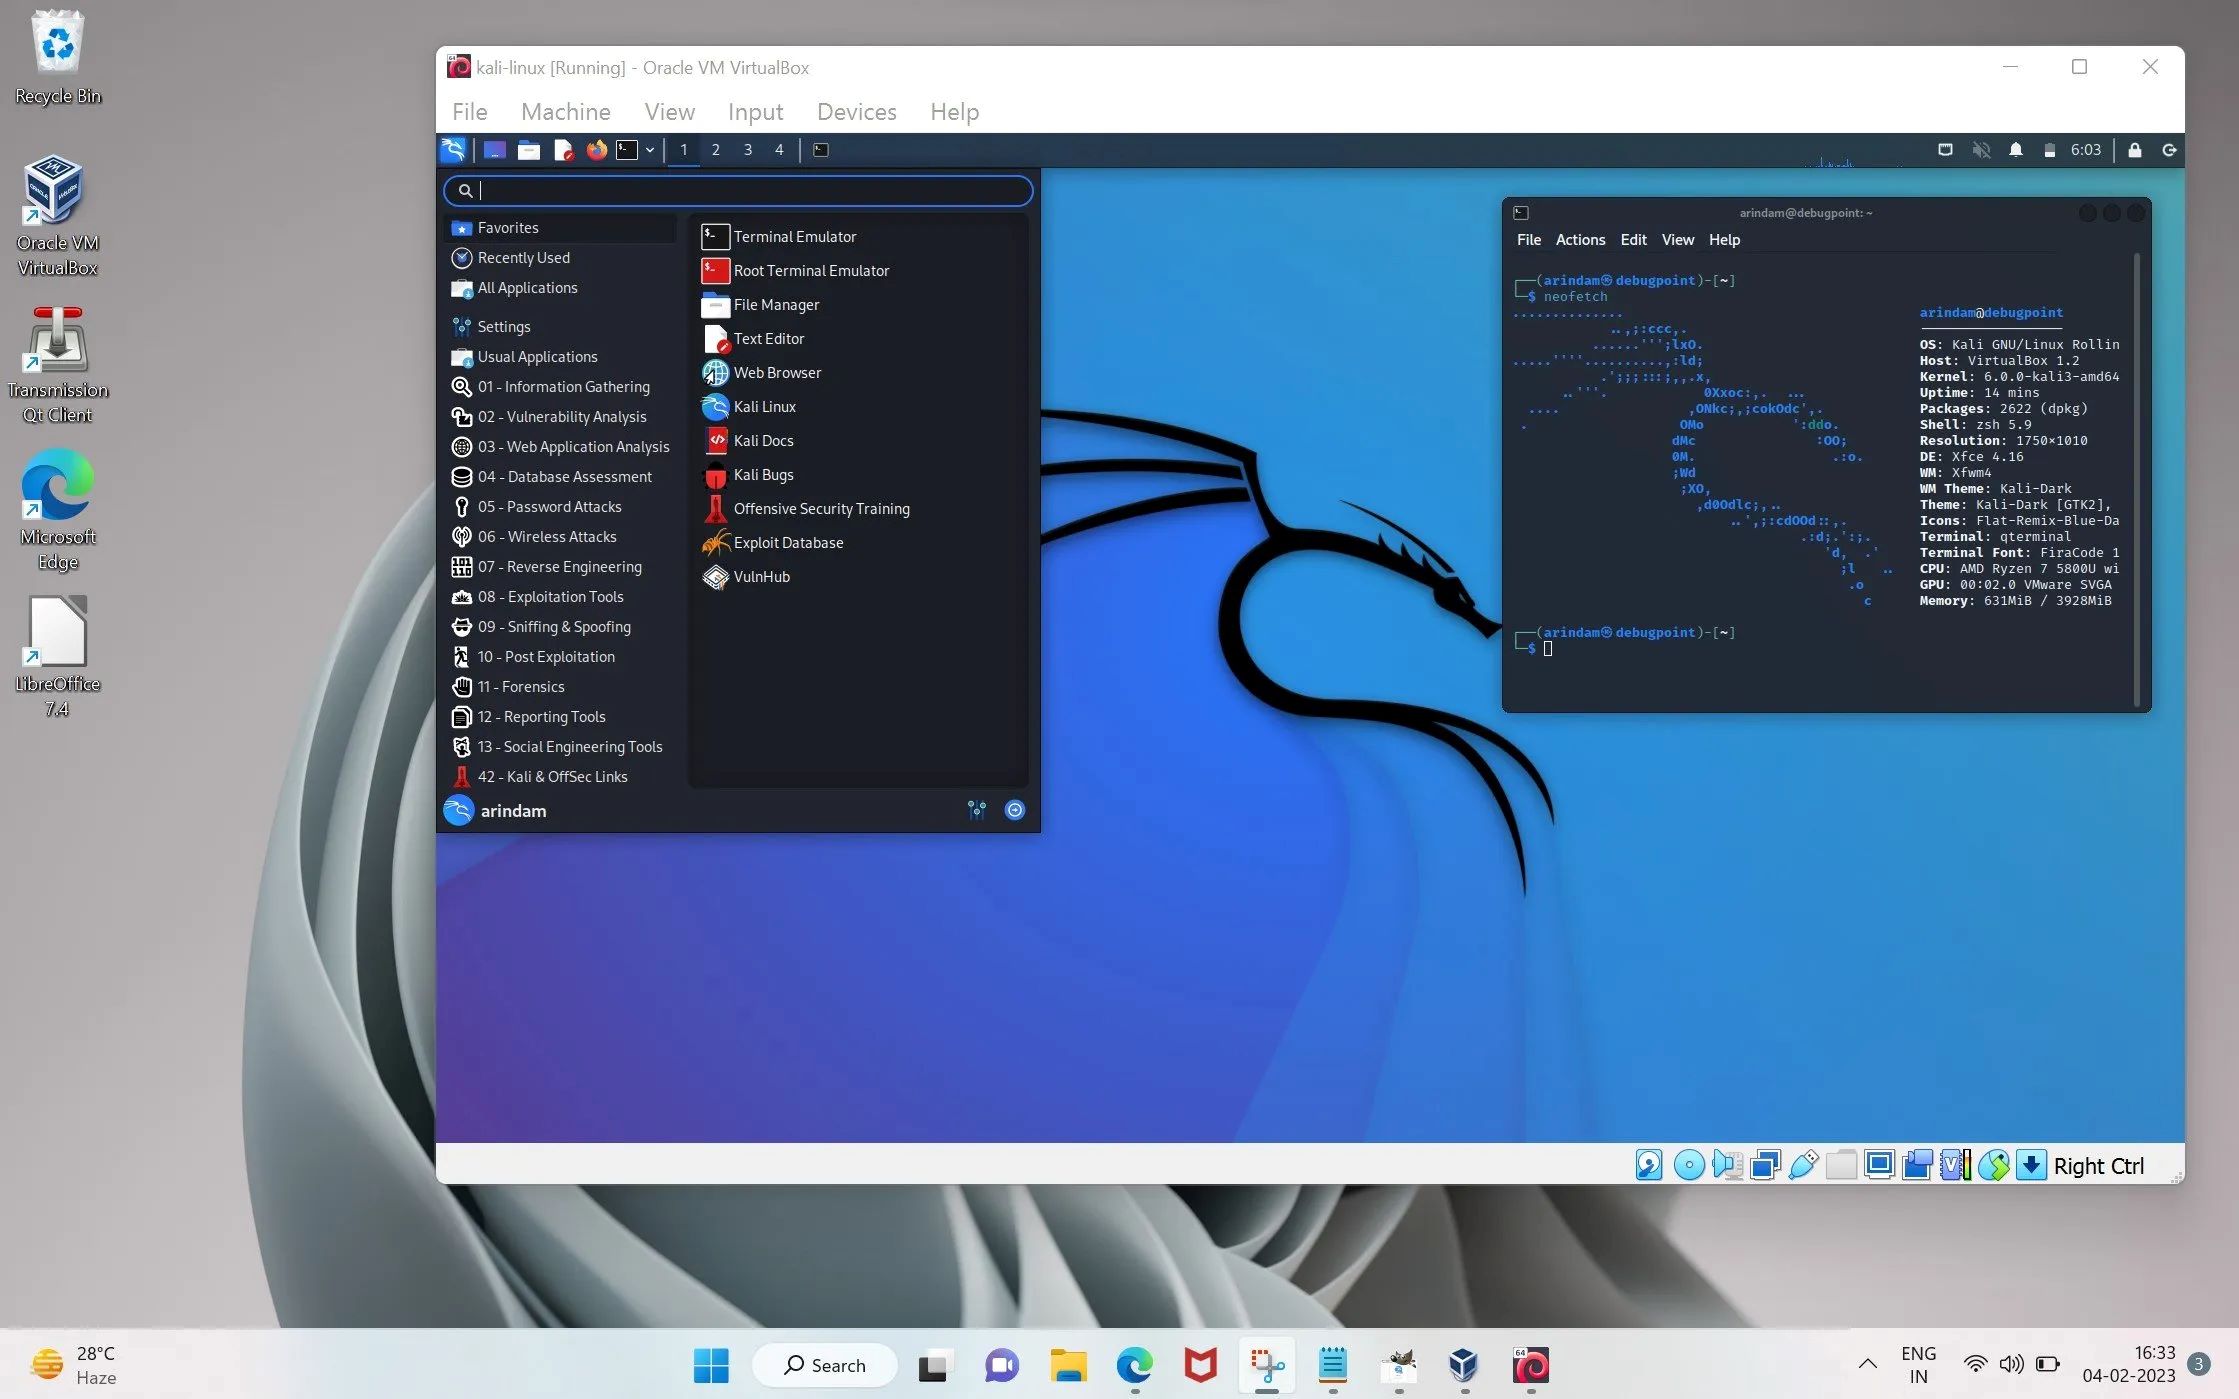Click the Kali dragon menu button

(453, 149)
